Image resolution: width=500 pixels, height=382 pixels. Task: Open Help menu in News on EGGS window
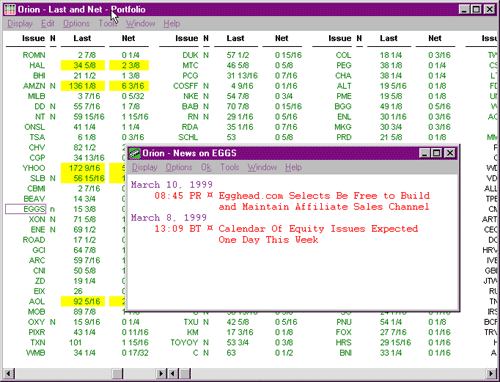tap(293, 167)
